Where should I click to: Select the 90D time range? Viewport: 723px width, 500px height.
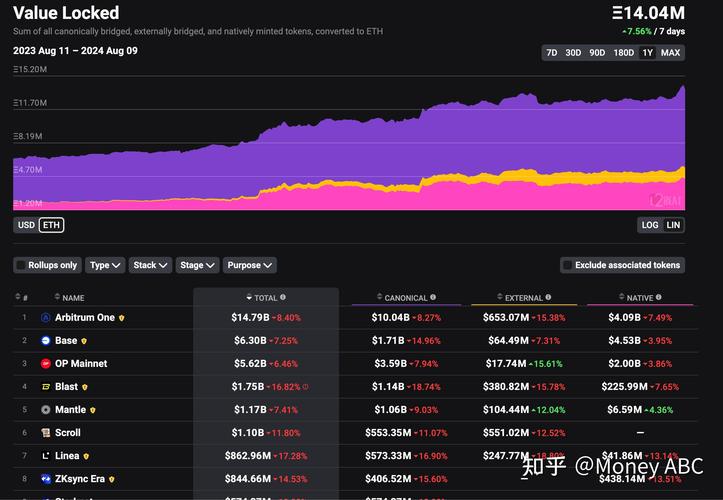pyautogui.click(x=597, y=53)
